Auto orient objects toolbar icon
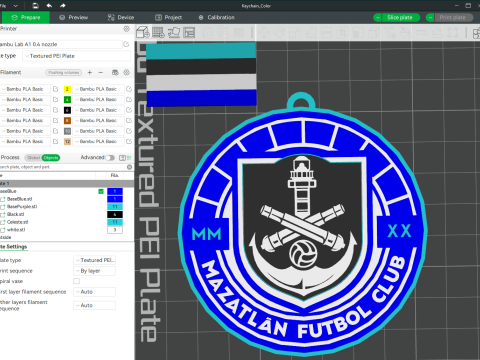 click(174, 32)
